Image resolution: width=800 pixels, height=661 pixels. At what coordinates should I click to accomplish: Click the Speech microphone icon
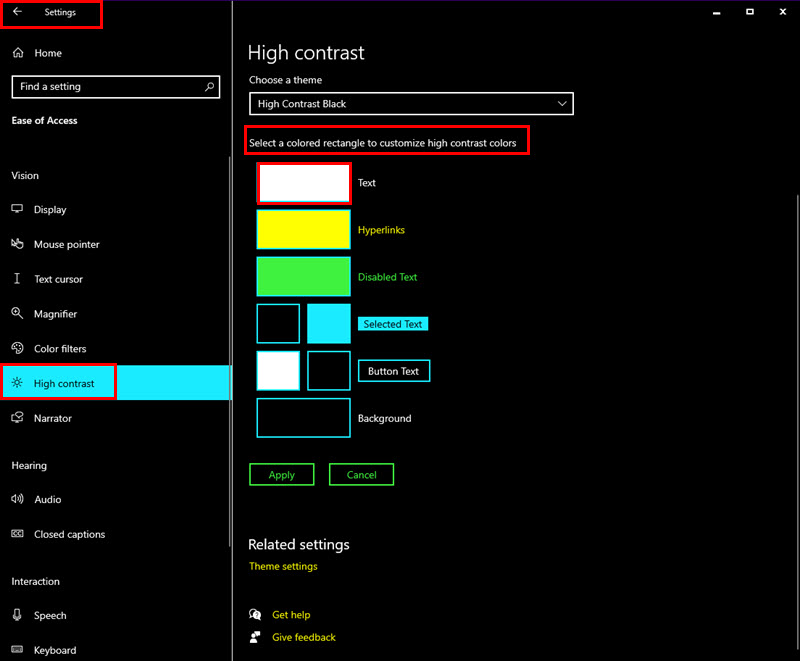pos(17,615)
